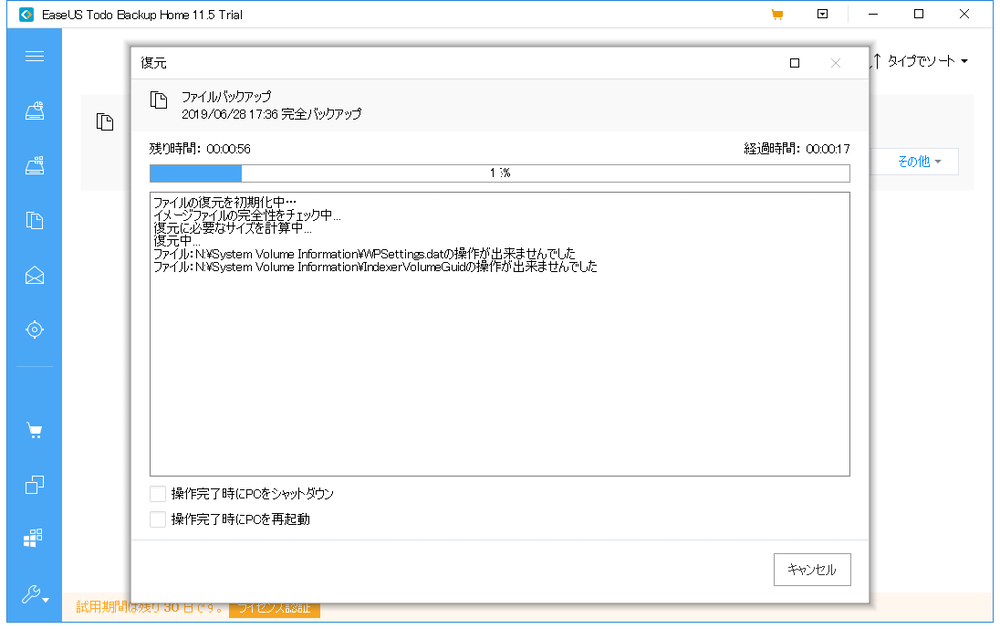Viewport: 1000px width, 629px height.
Task: Click the キャンセル button
Action: point(812,569)
